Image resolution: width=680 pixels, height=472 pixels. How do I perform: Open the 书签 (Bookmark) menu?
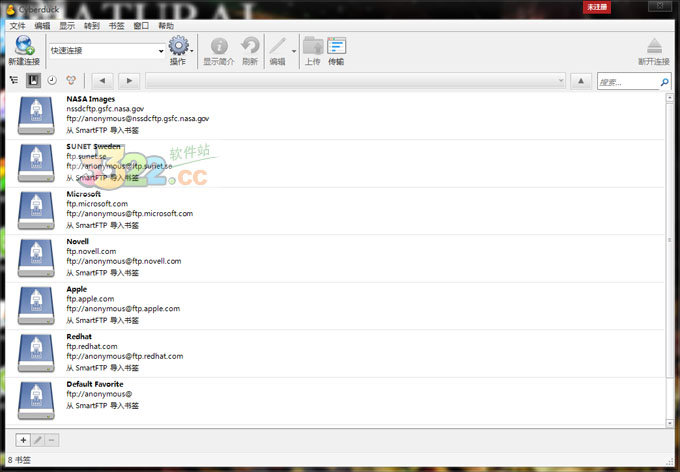(117, 26)
